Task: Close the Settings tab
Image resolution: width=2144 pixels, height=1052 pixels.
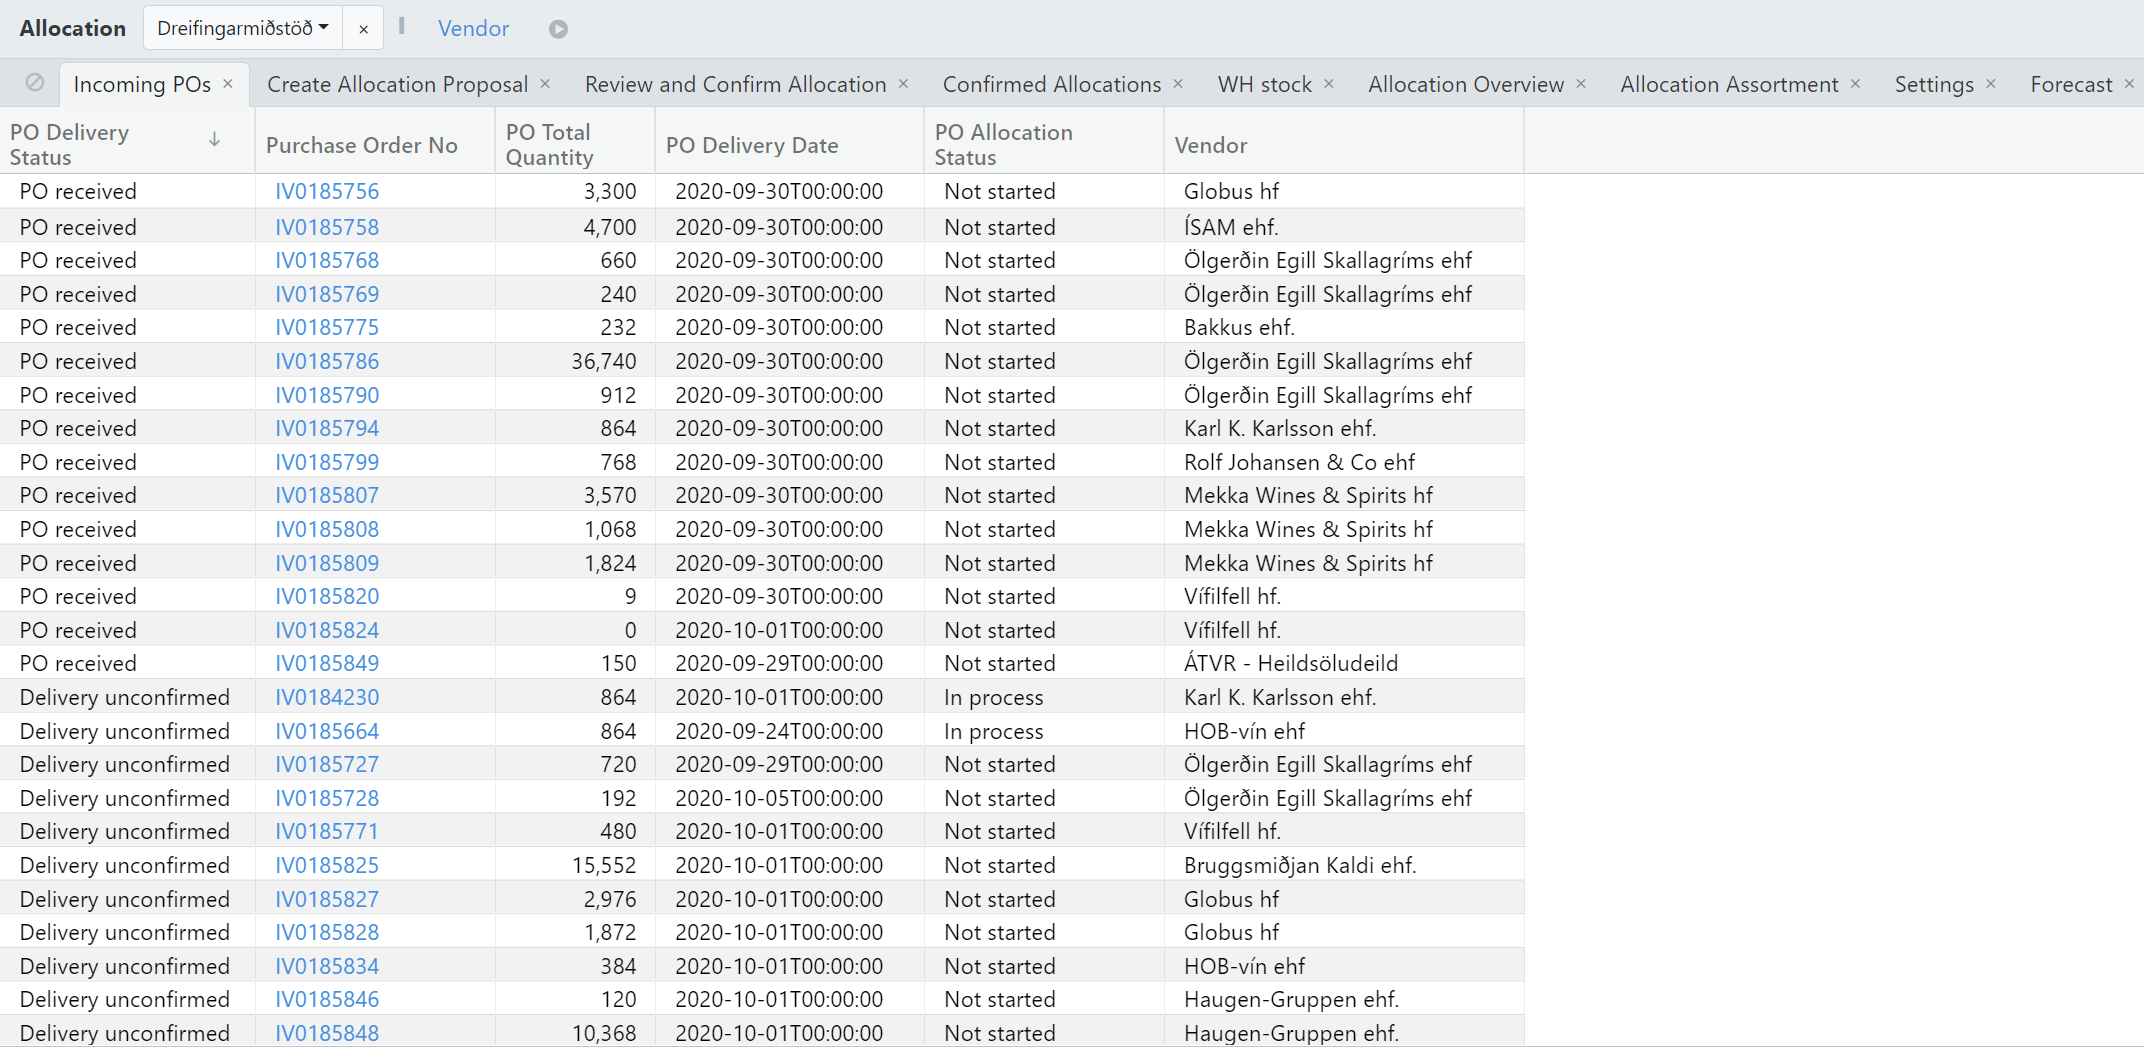Action: coord(1991,84)
